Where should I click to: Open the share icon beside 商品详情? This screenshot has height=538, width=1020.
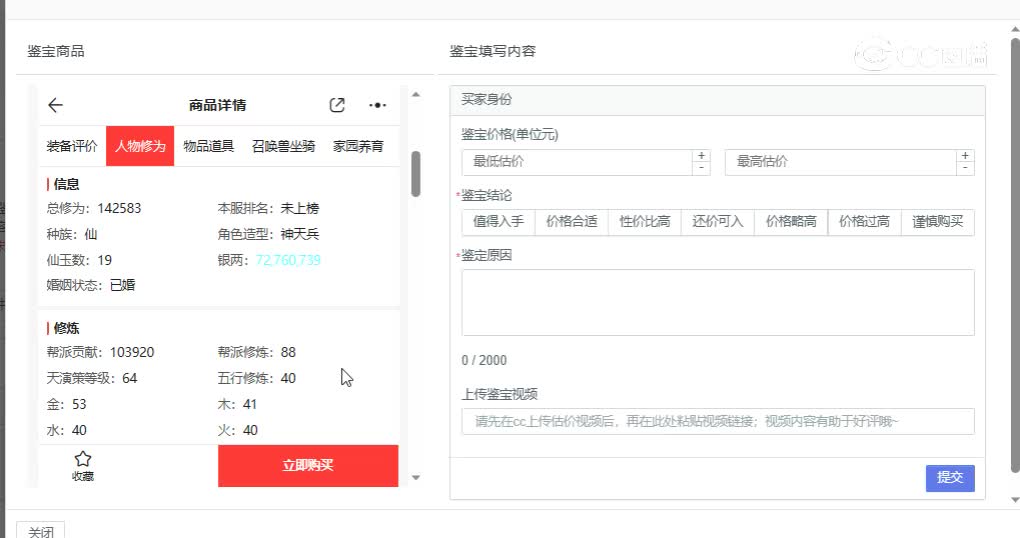click(x=337, y=105)
